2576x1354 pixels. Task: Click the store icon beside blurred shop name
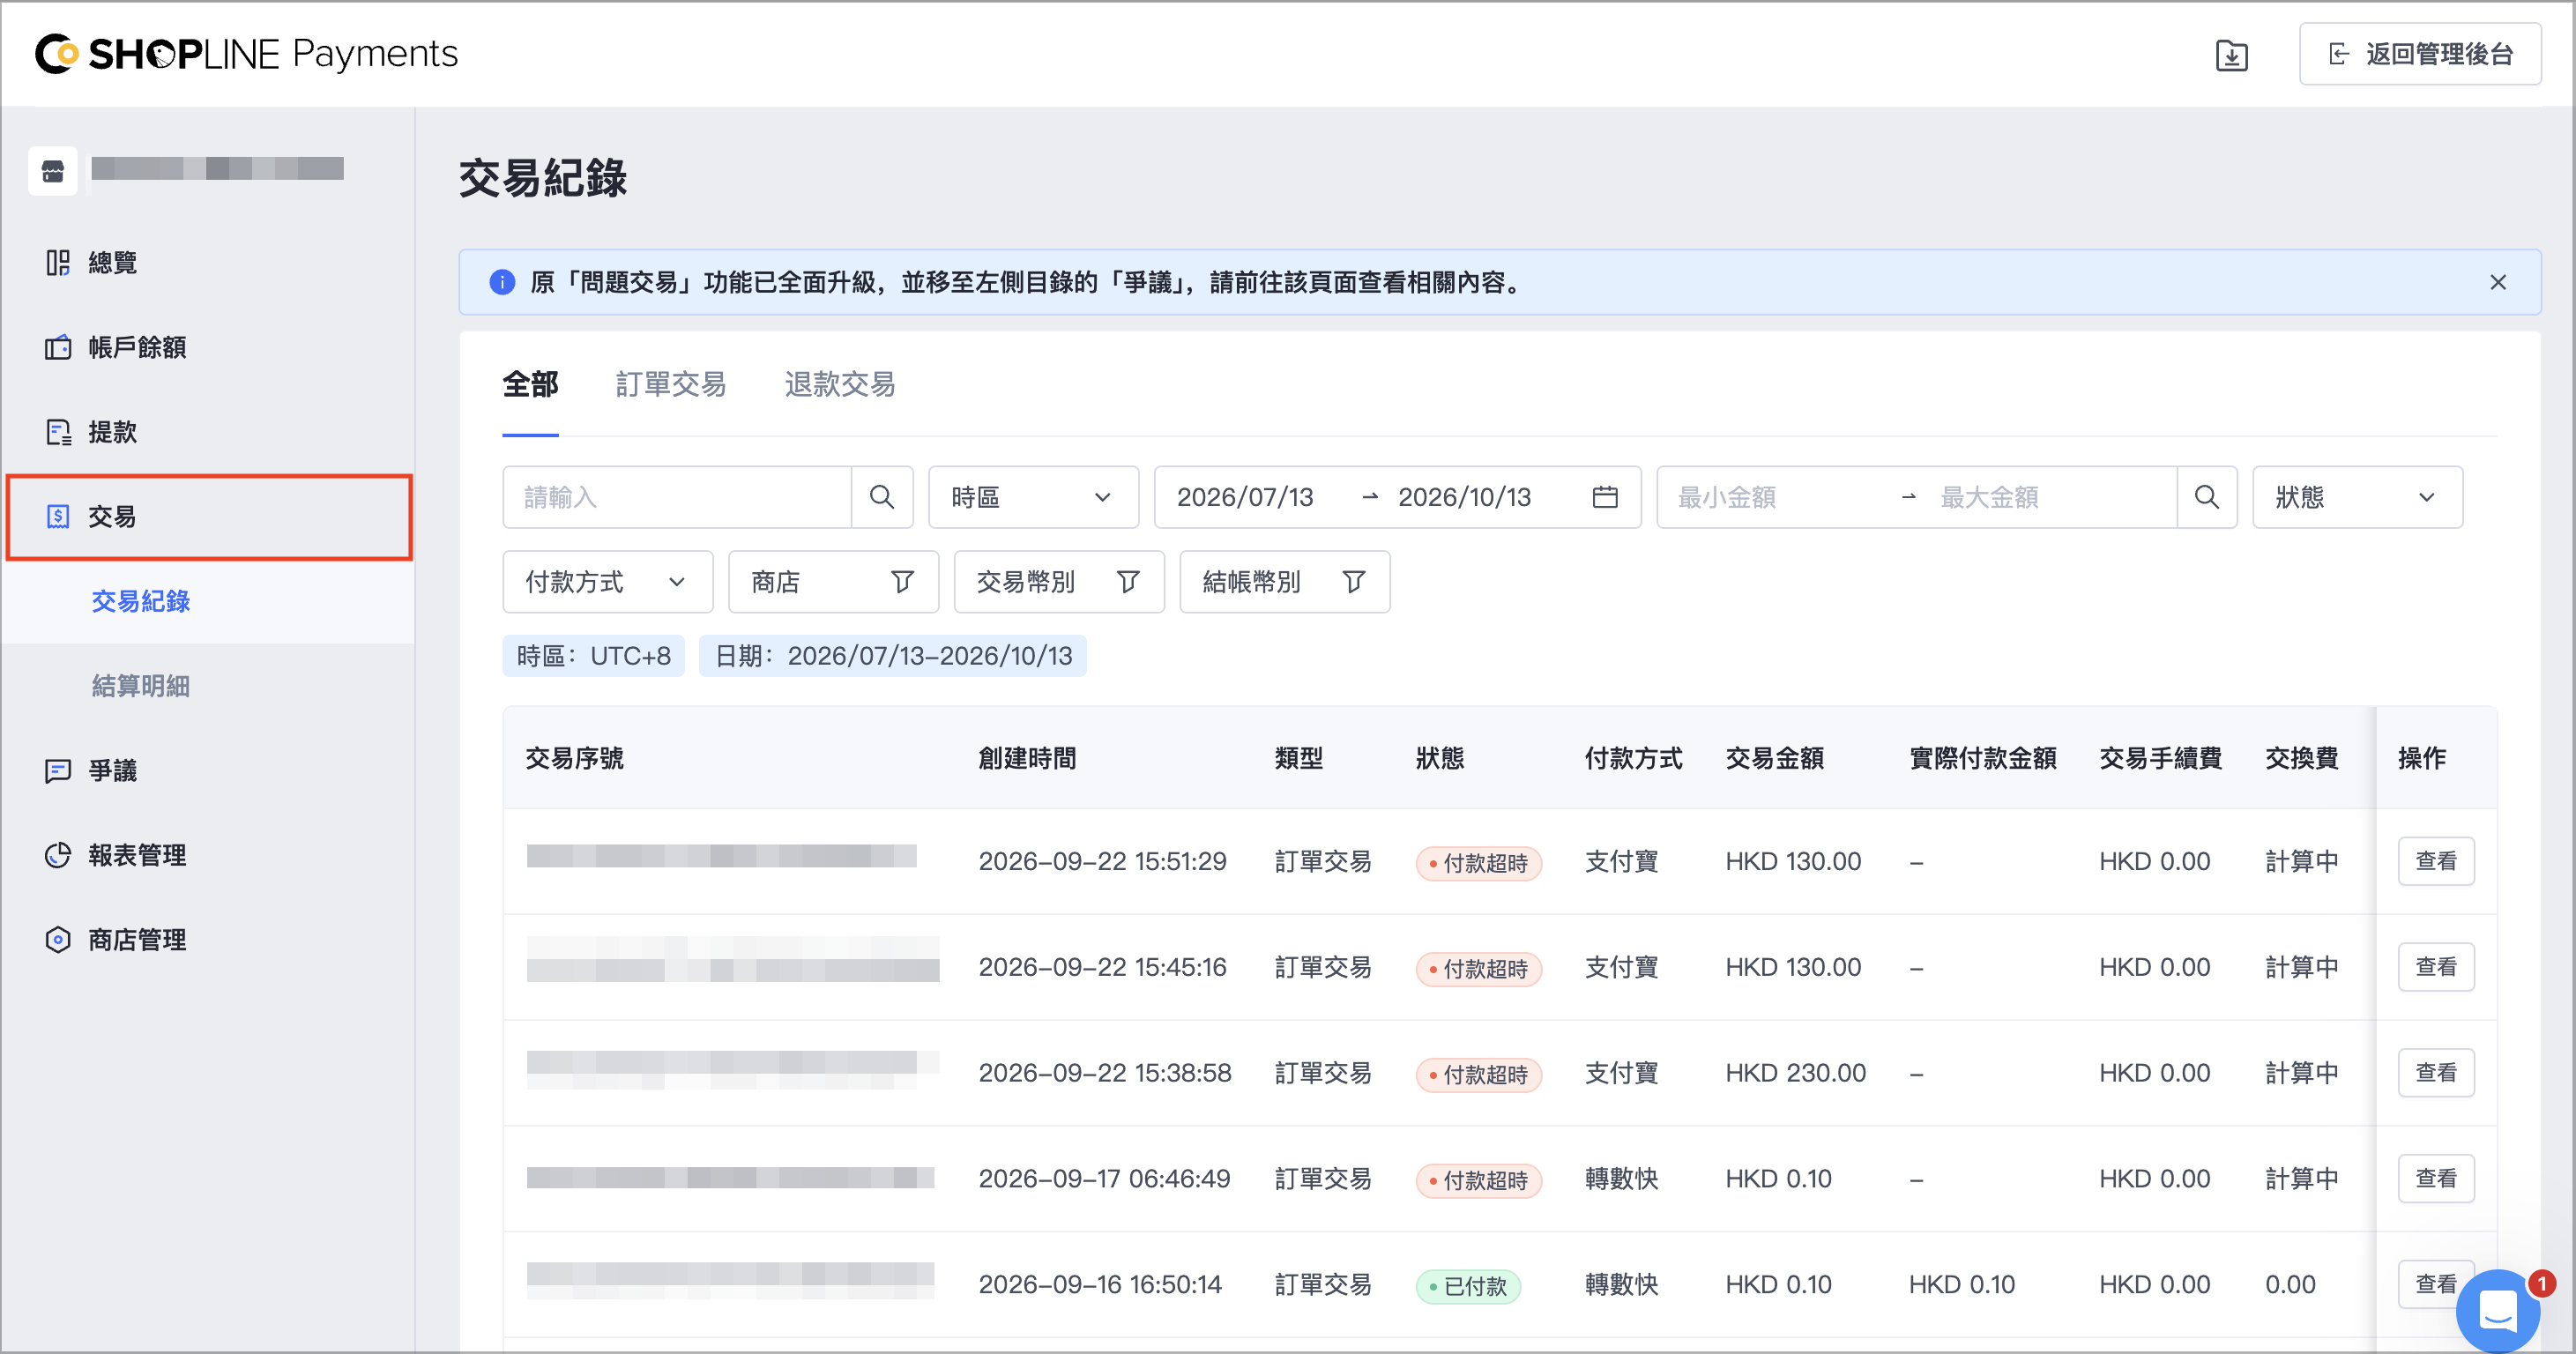point(53,171)
